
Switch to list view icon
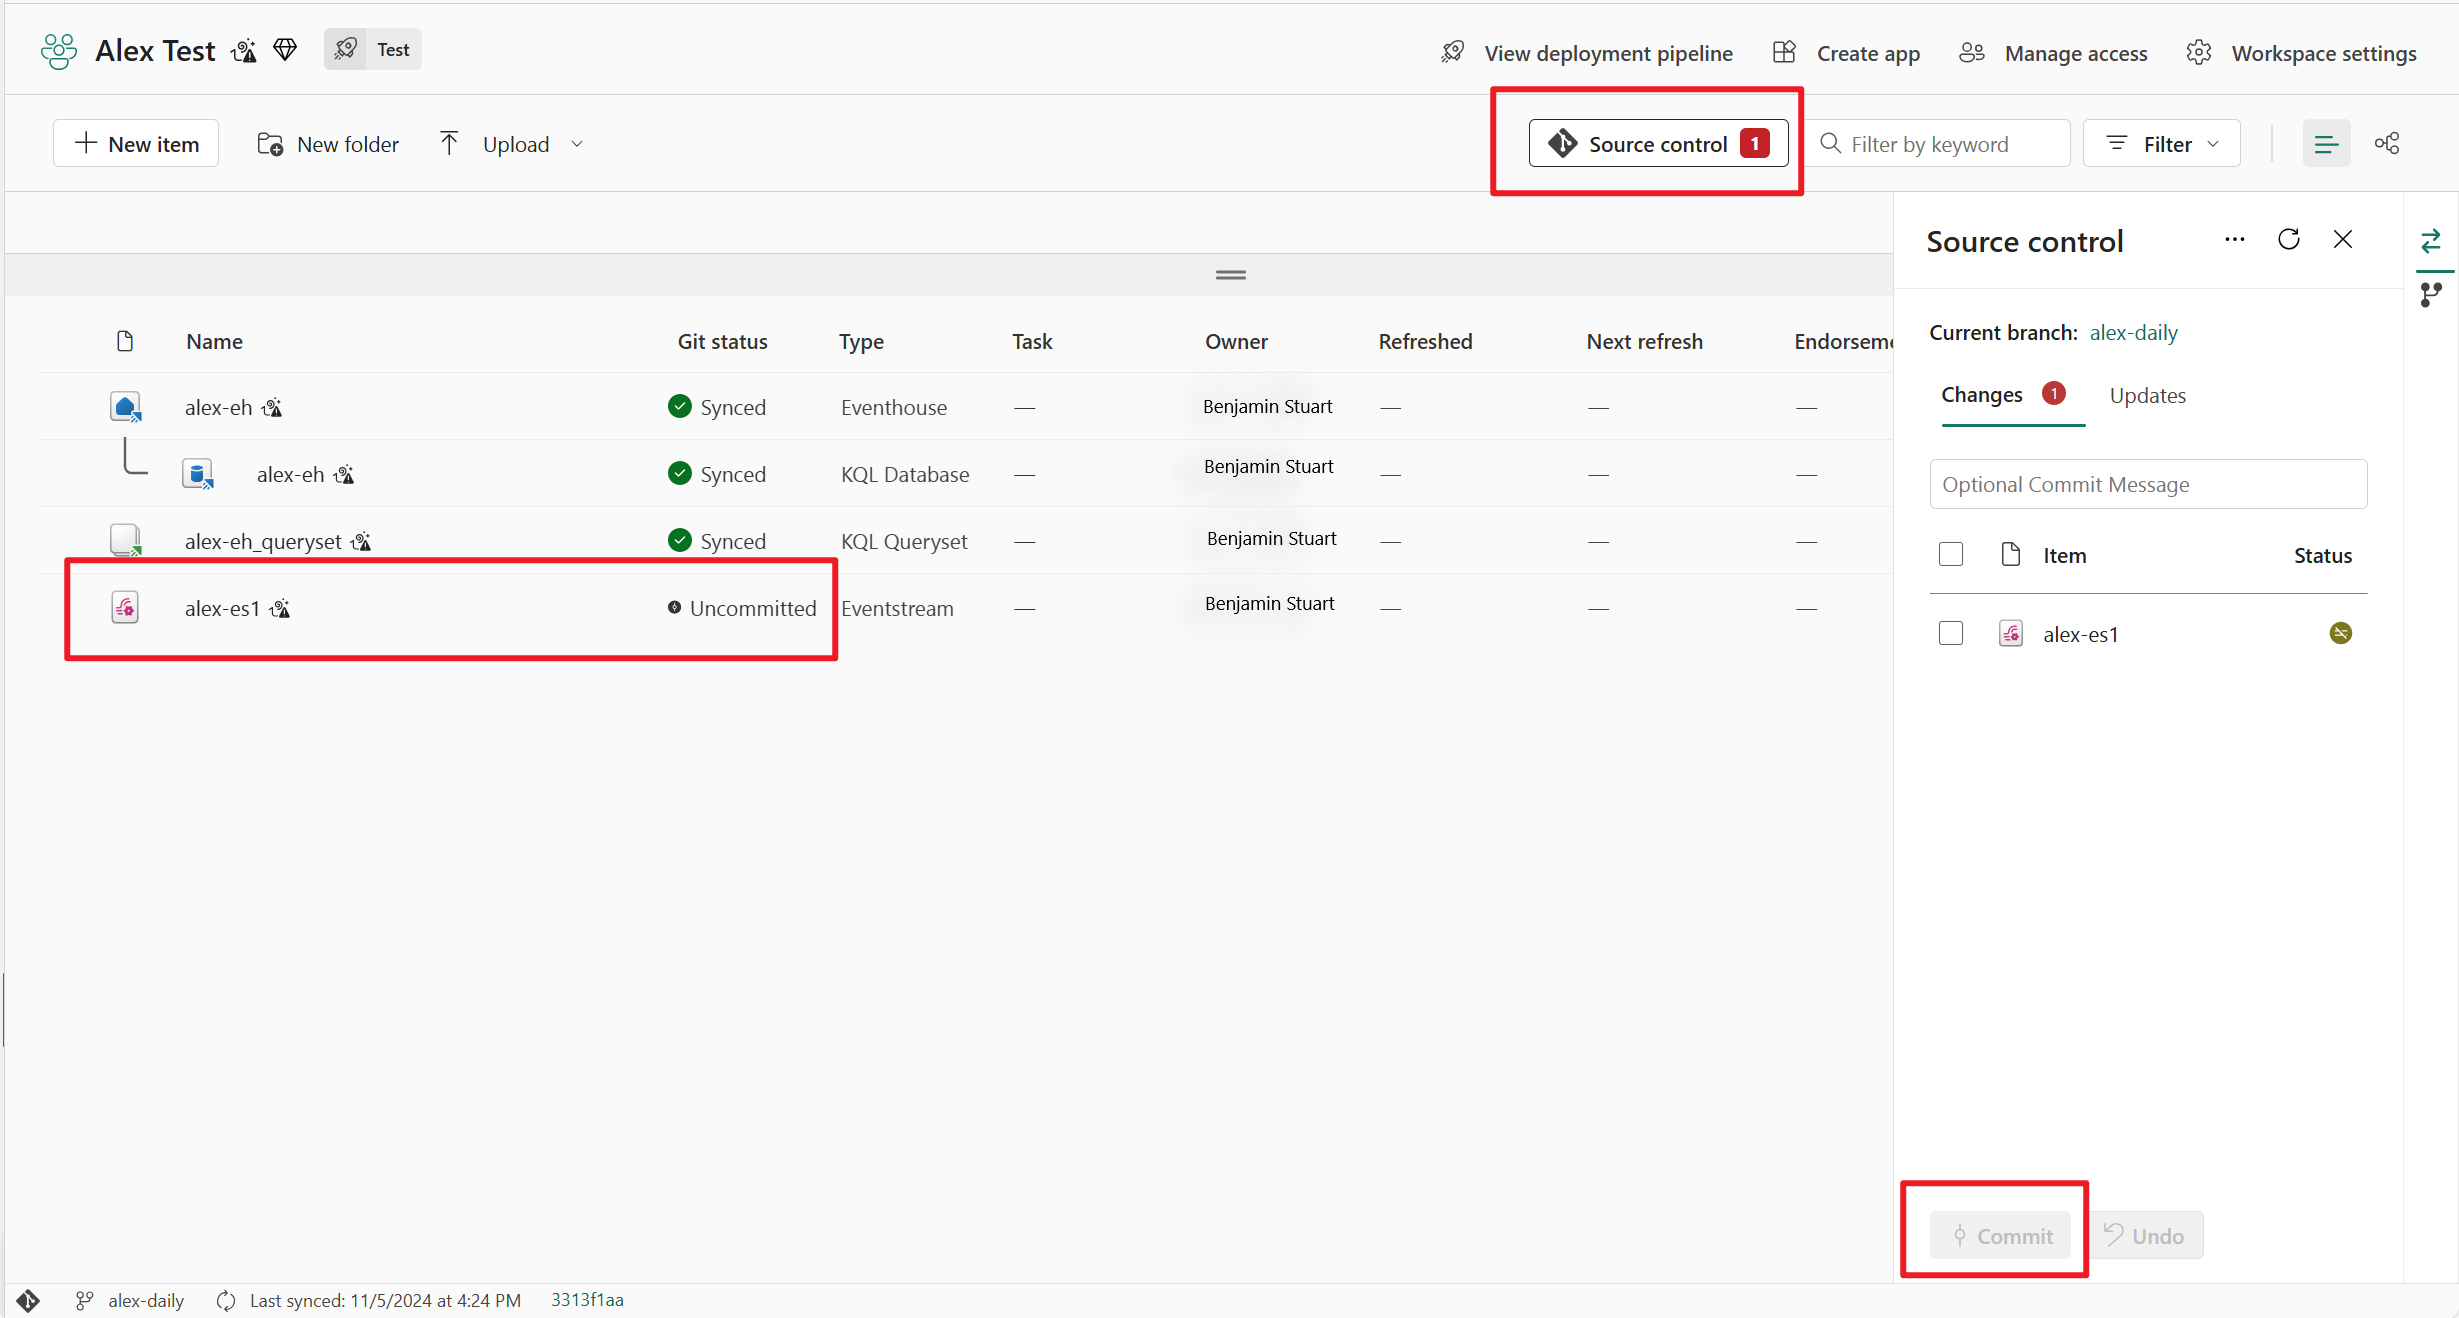click(x=2326, y=144)
